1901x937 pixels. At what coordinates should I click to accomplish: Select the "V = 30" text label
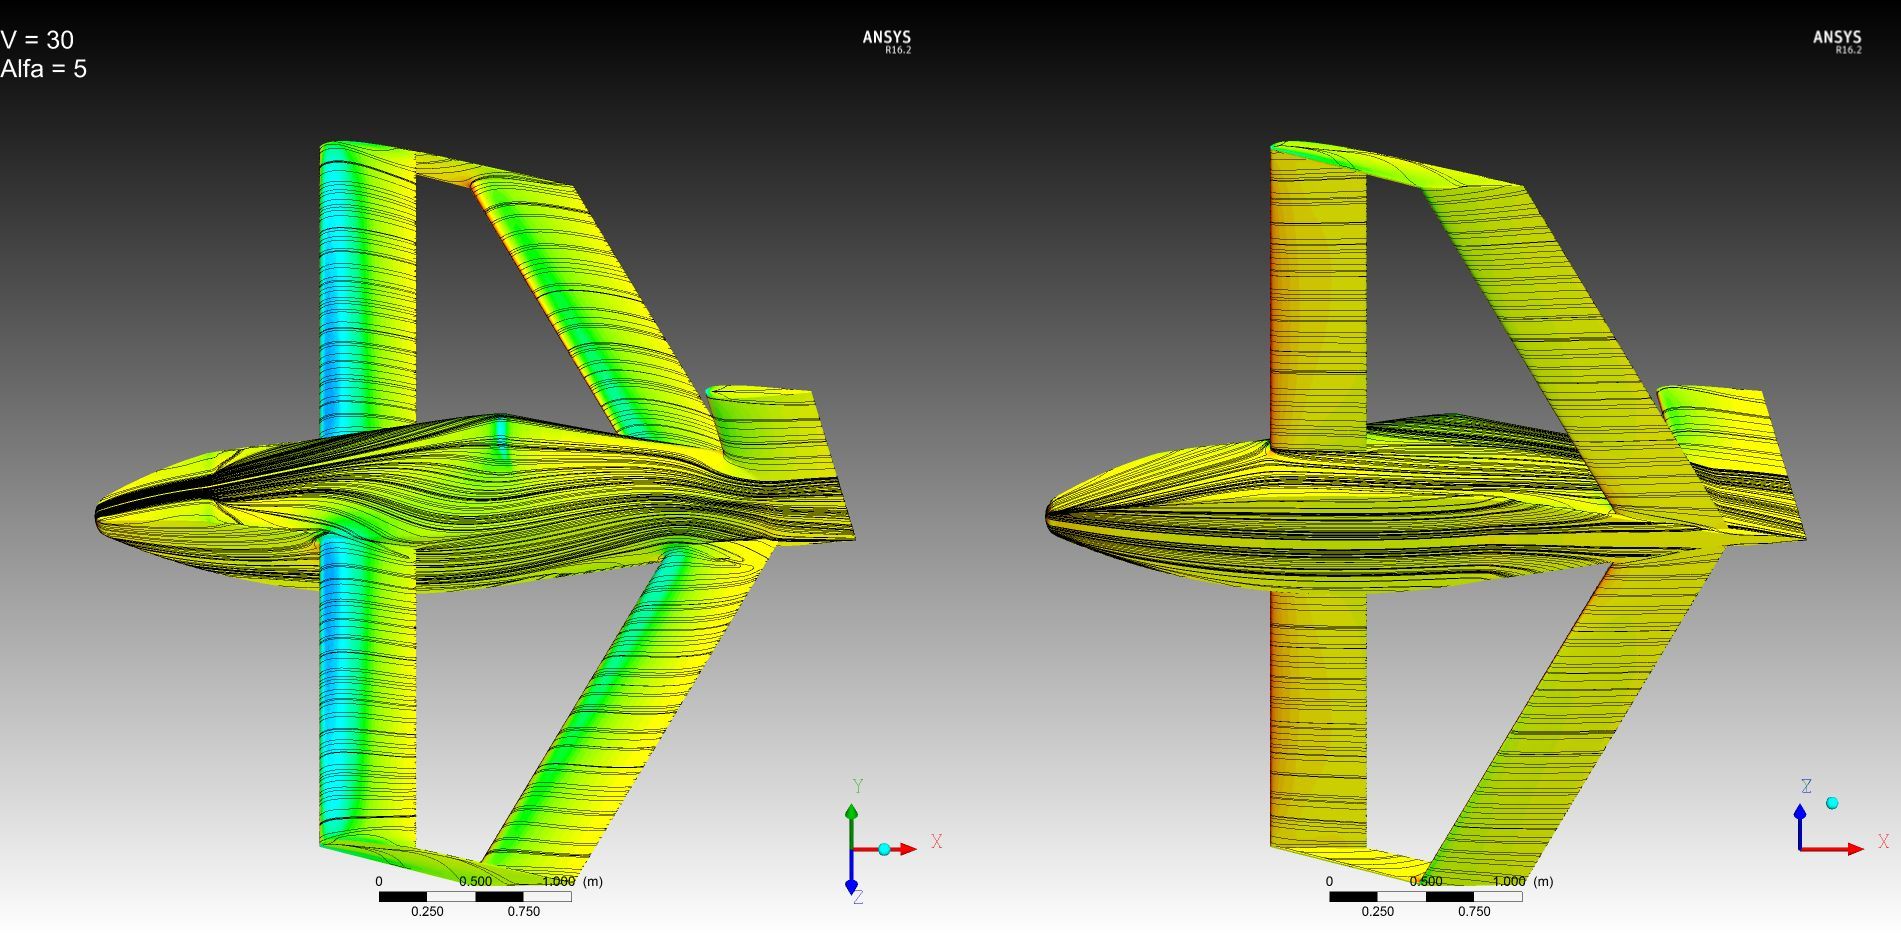(x=37, y=40)
